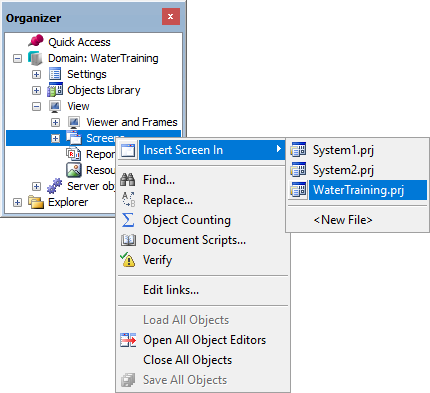
Task: Expand the Objects Library node
Action: (36, 90)
